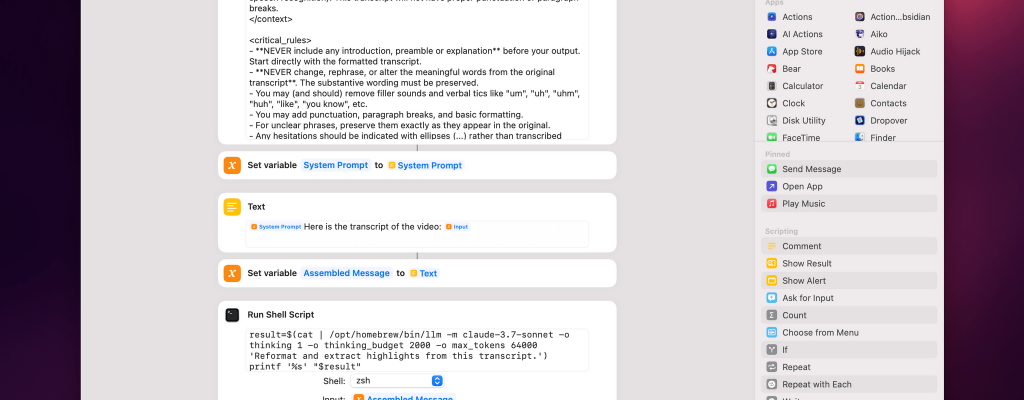Open the Shell dropdown set to zsh
The image size is (1024, 400).
397,381
